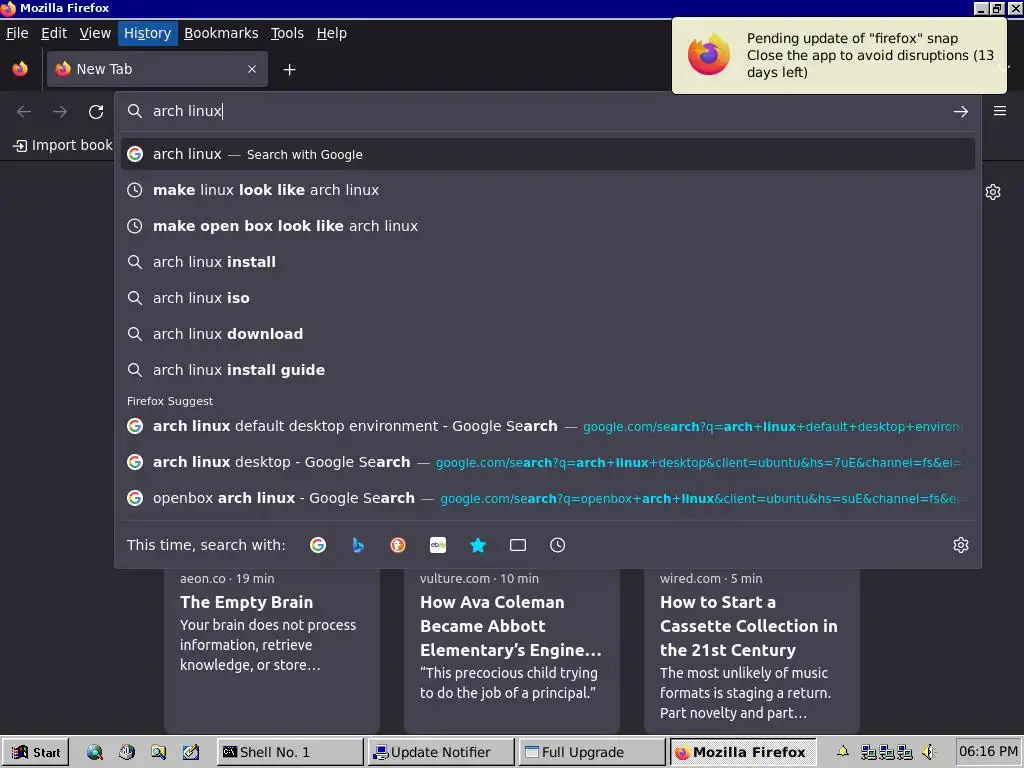The width and height of the screenshot is (1024, 768).
Task: Click the 06:16 PM taskbar clock
Action: coord(988,752)
